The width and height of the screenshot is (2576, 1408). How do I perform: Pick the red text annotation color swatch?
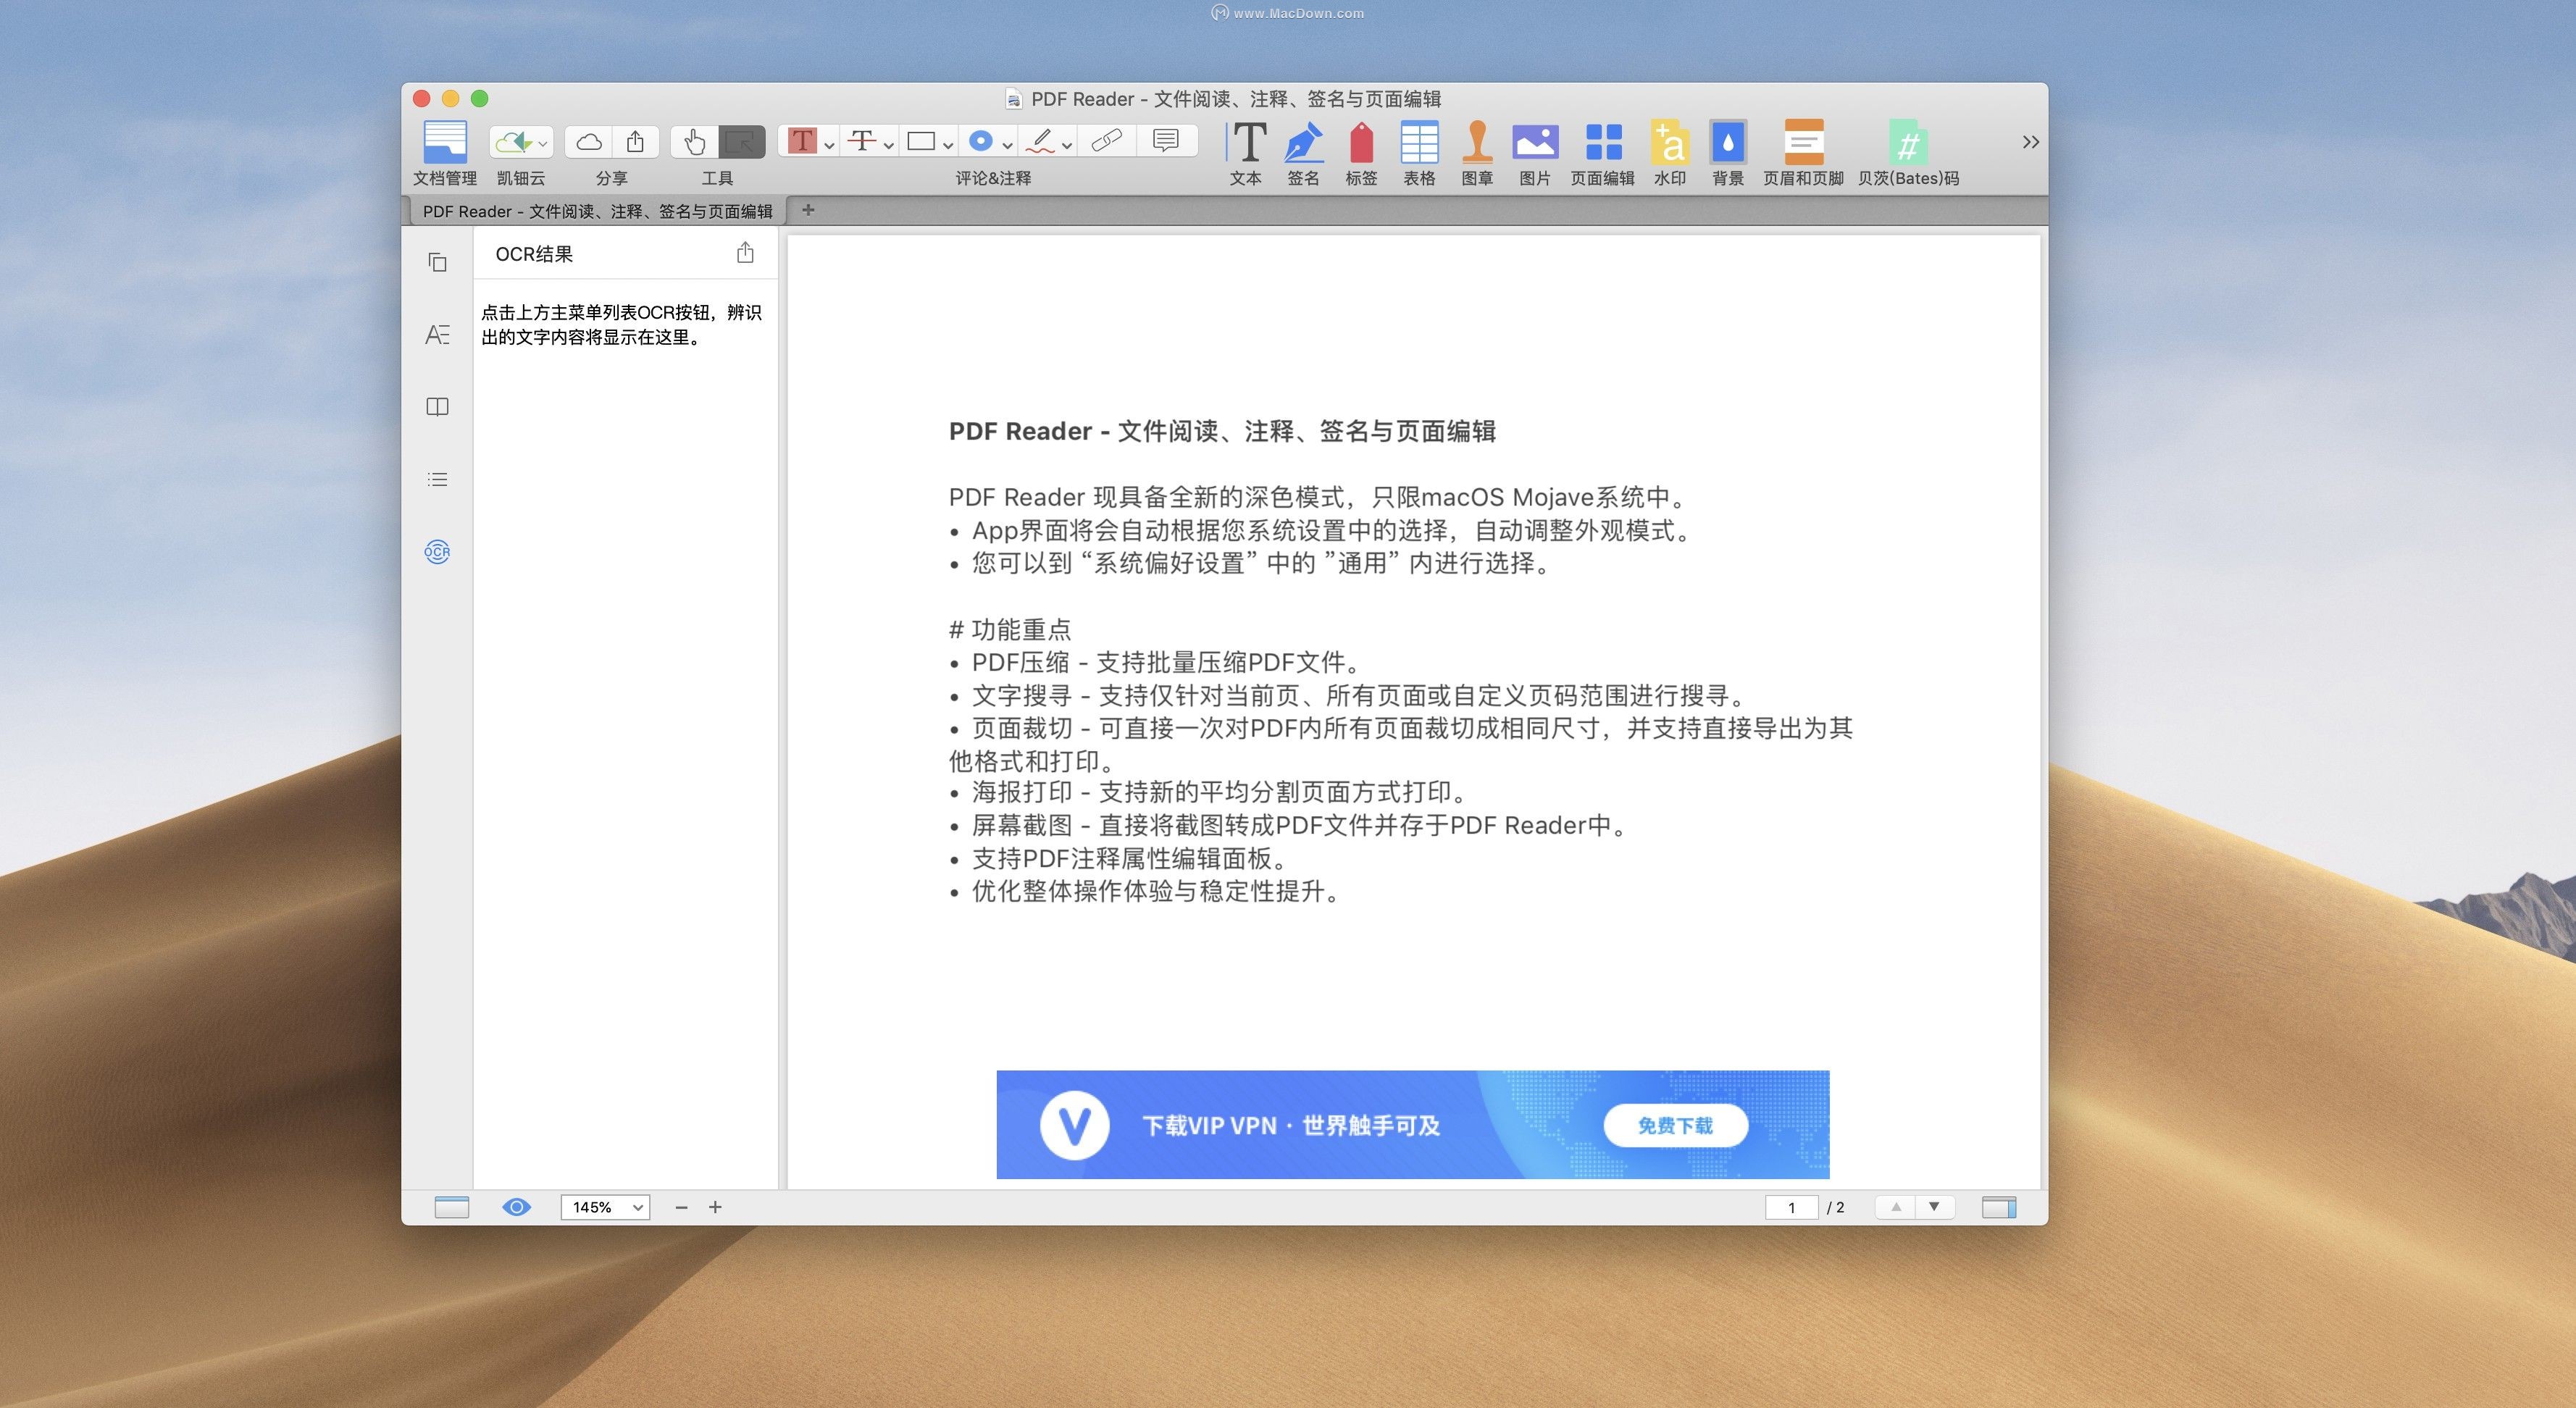coord(803,140)
